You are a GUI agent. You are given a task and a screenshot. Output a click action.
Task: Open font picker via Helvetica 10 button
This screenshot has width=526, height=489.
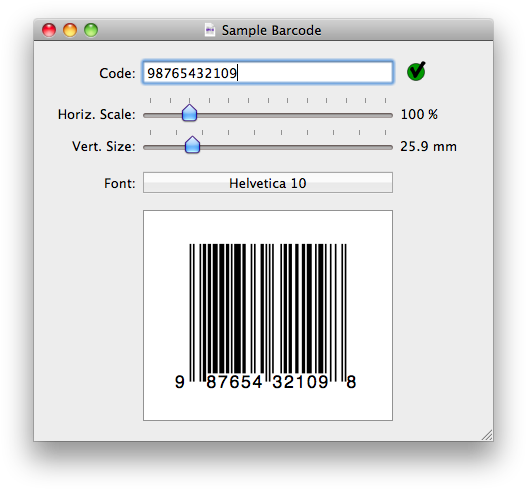(268, 183)
